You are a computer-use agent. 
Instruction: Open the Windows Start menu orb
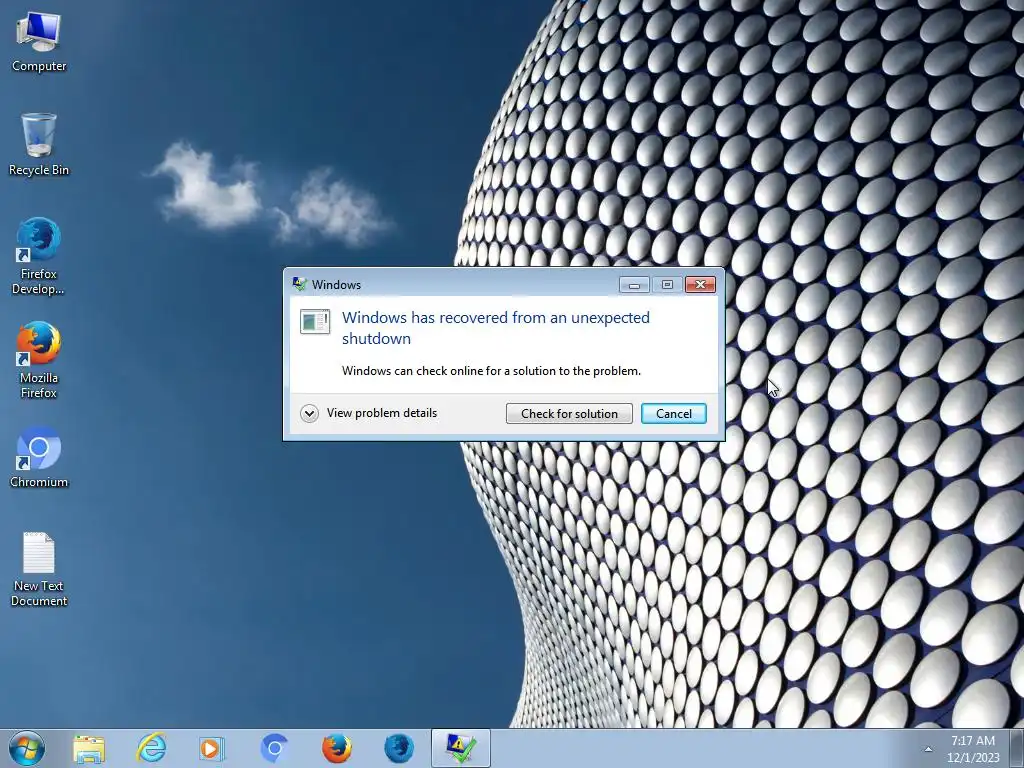tap(27, 748)
